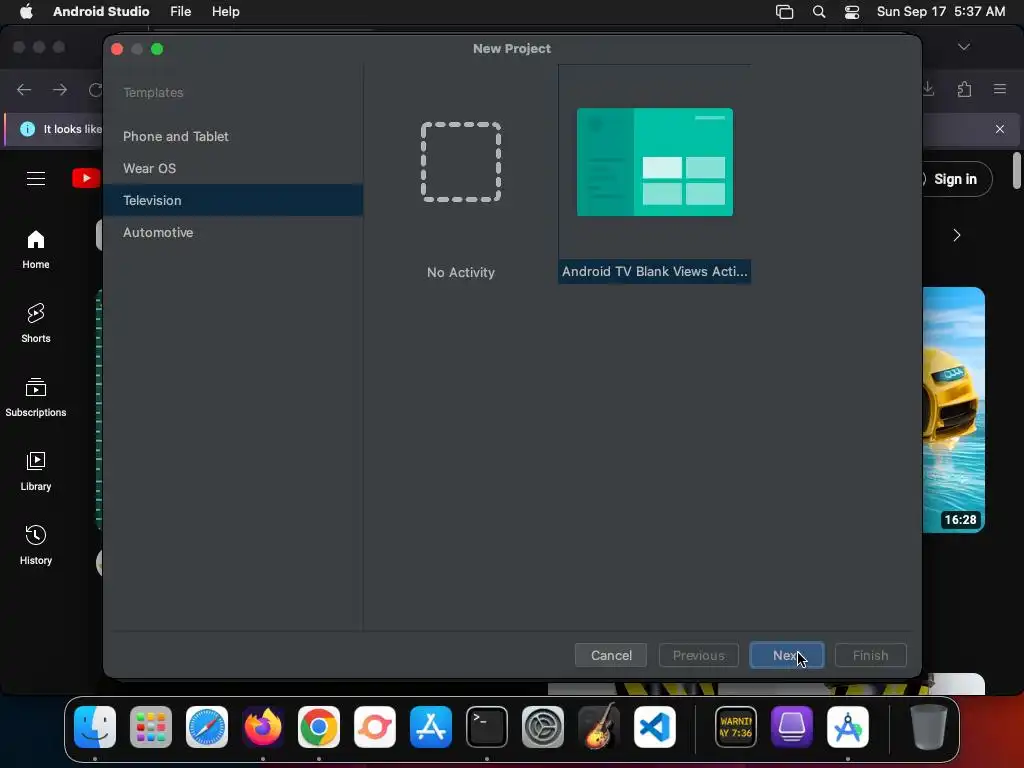Open YouTube Library in the browser sidebar
The width and height of the screenshot is (1024, 768).
point(36,471)
